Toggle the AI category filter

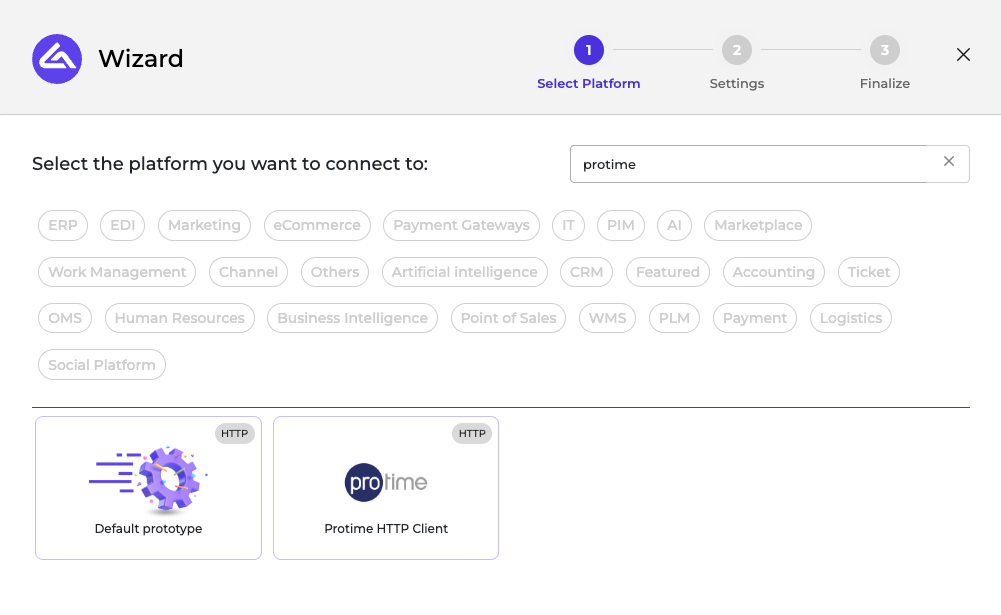pyautogui.click(x=674, y=225)
